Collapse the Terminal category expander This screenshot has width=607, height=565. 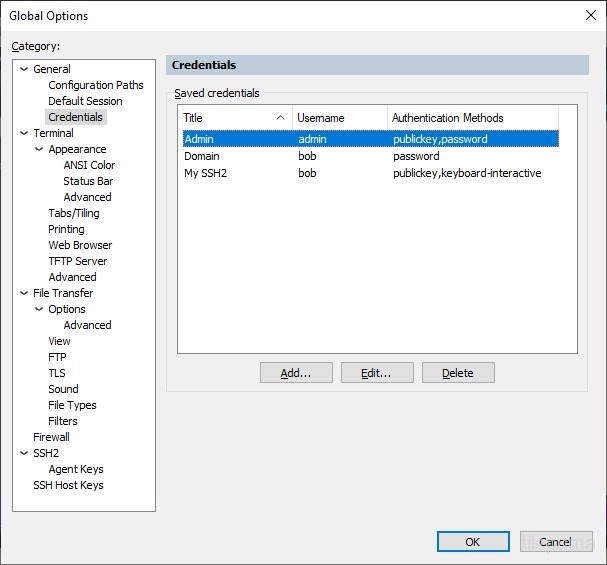(x=25, y=133)
